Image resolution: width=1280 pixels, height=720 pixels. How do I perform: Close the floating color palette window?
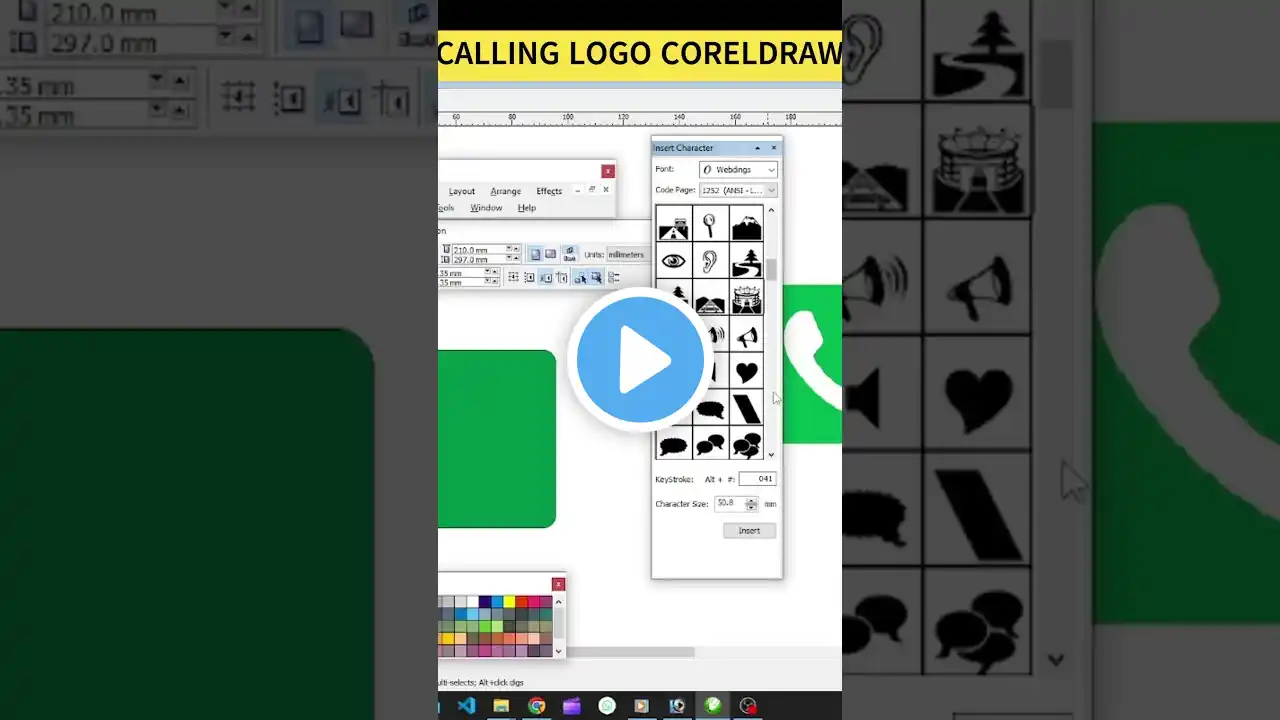point(558,584)
